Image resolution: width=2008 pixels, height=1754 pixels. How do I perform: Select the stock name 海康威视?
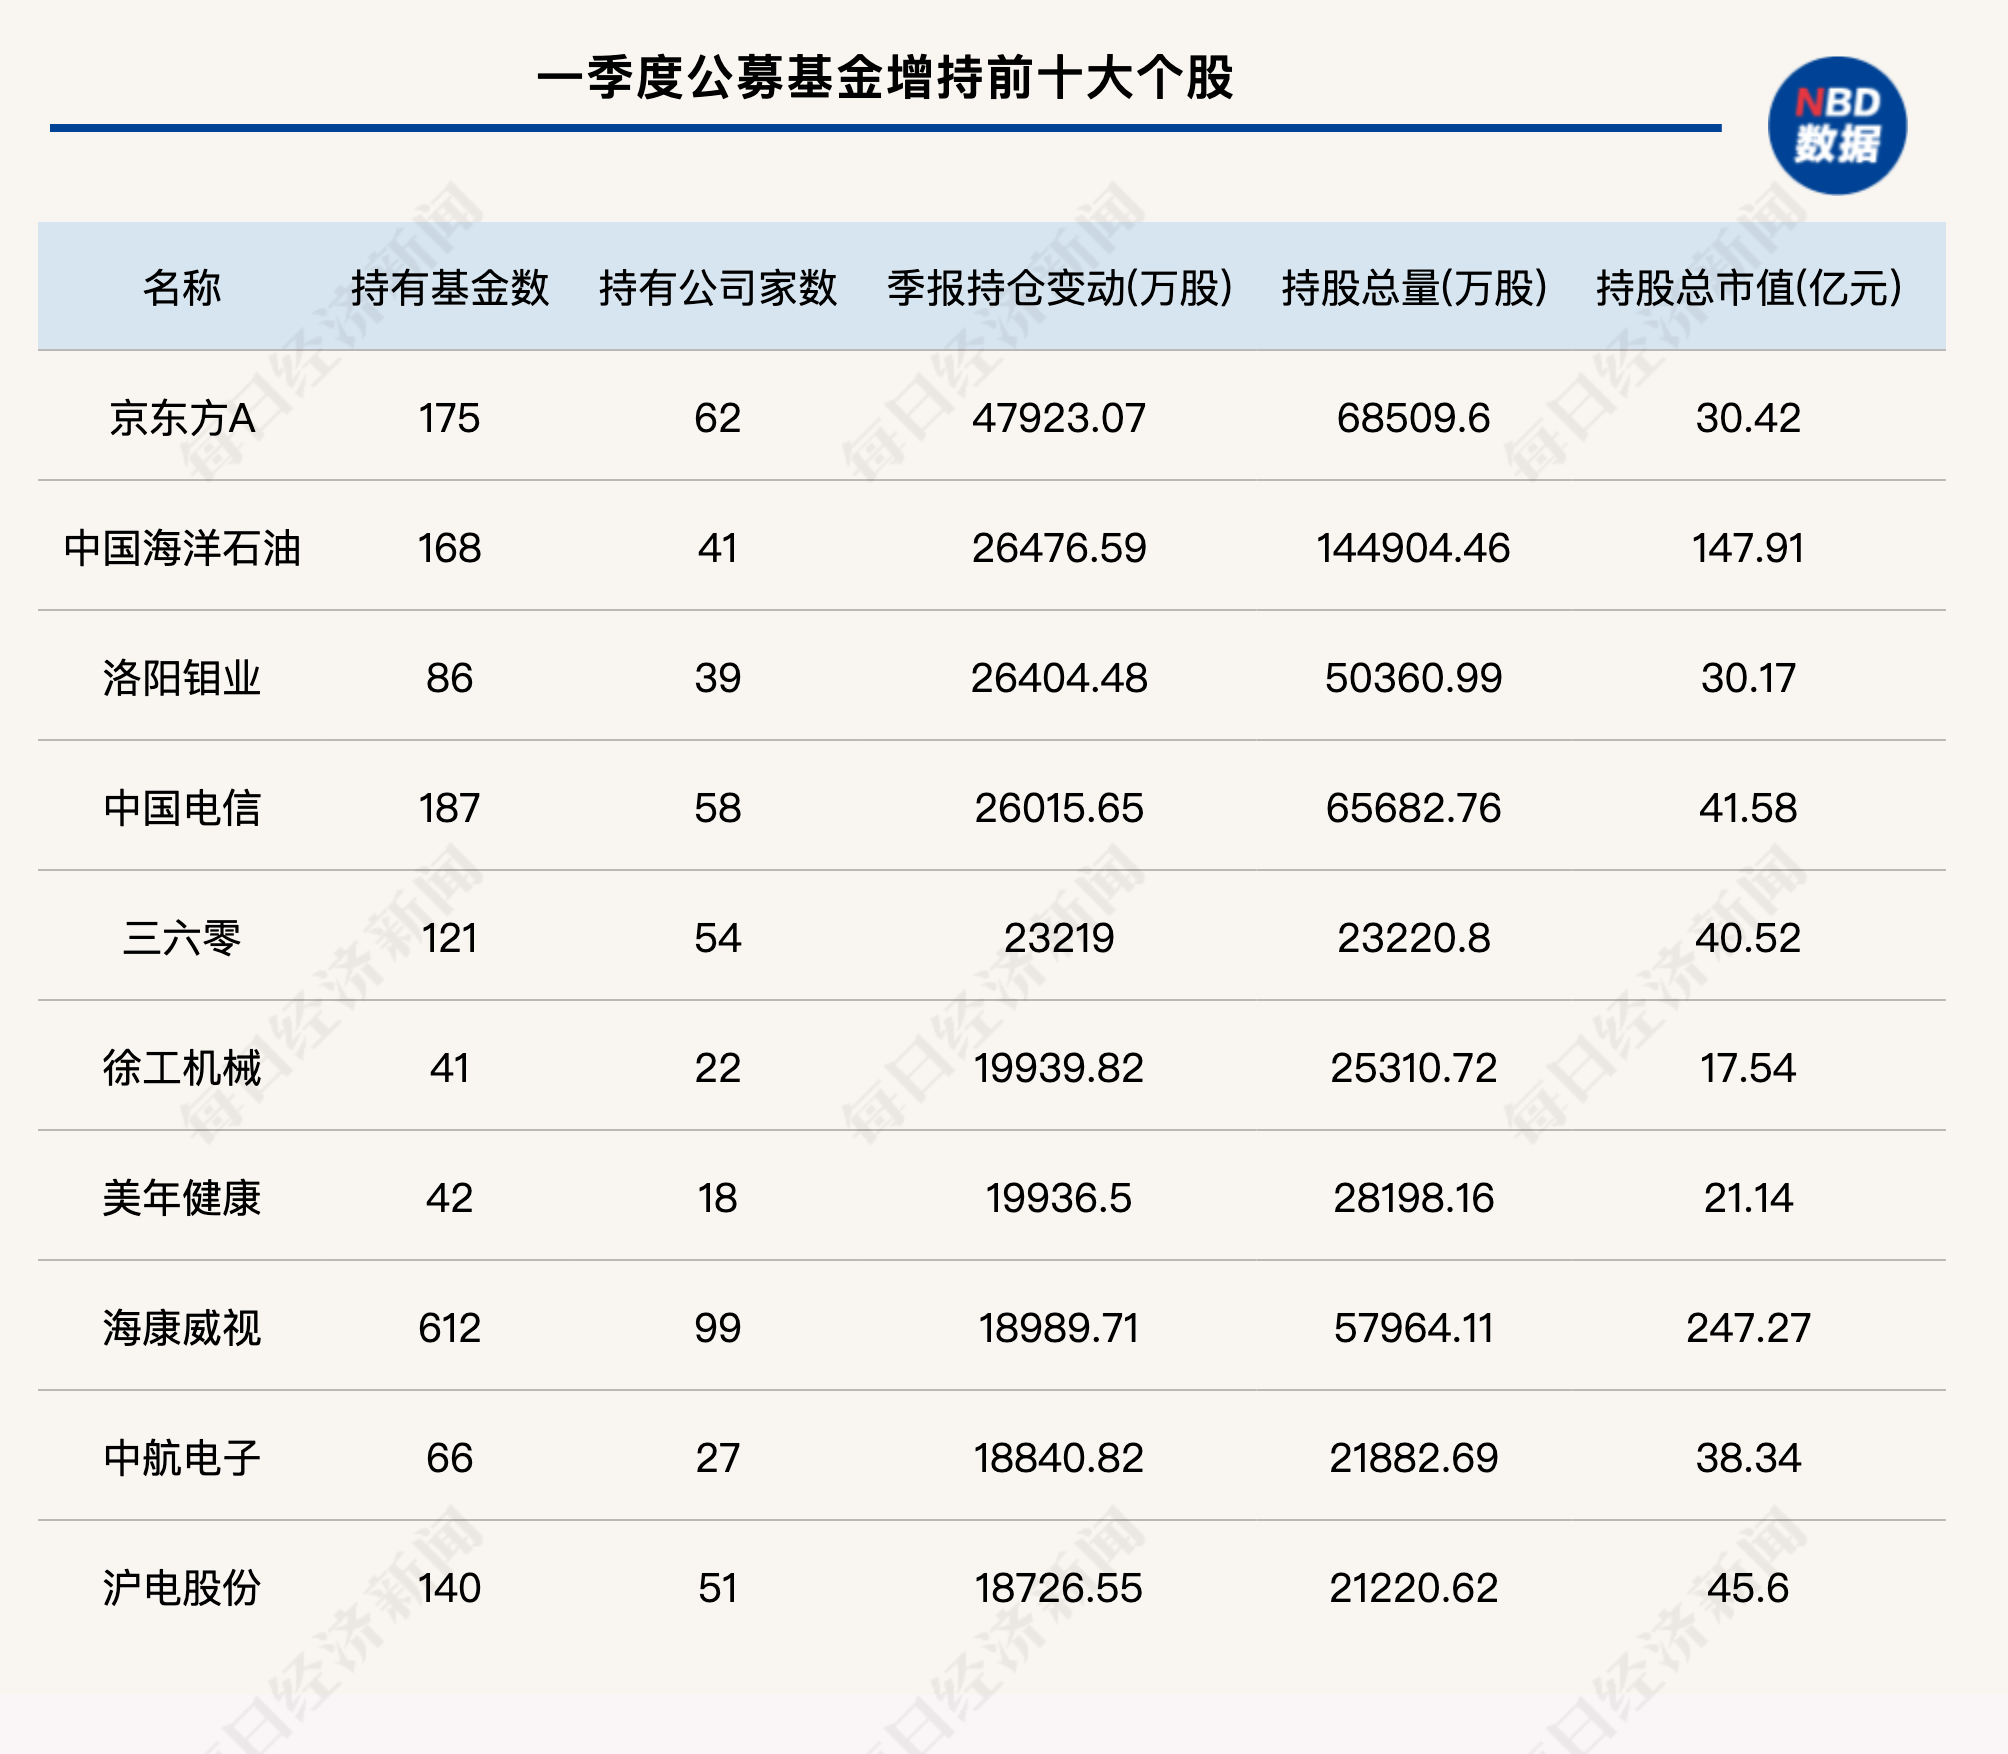click(x=182, y=1328)
